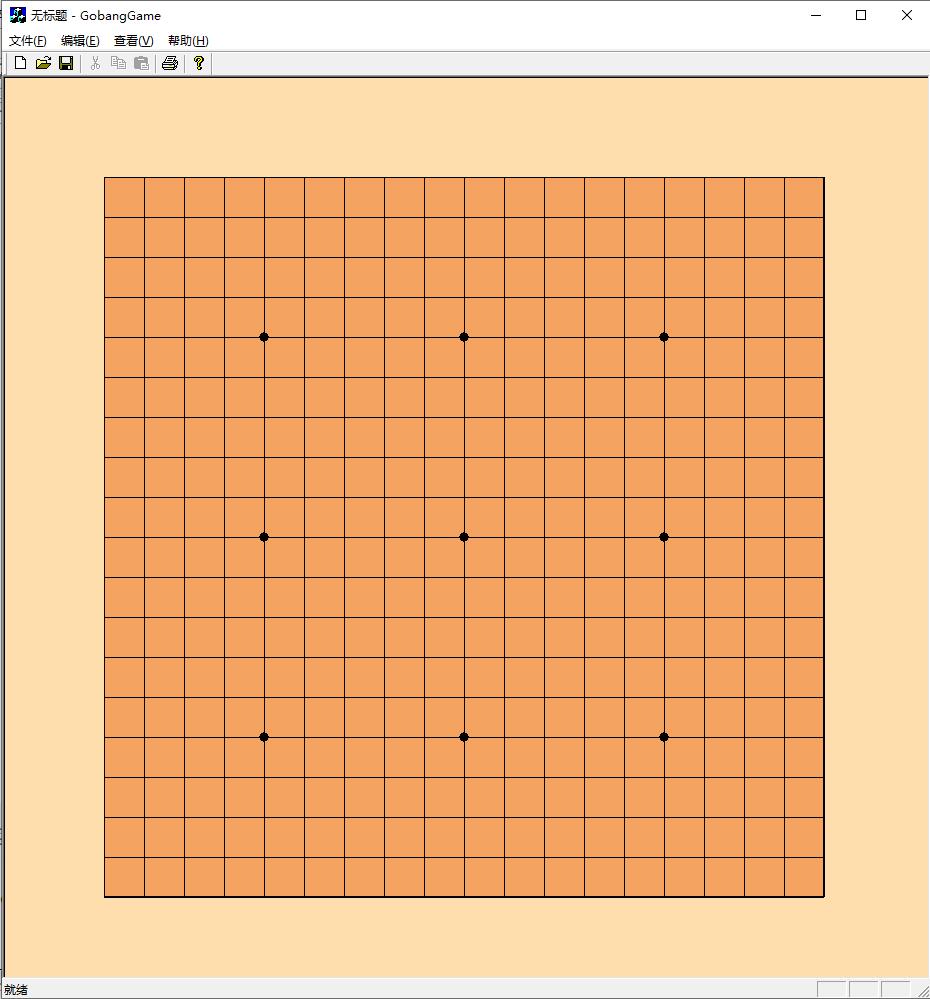Click the Copy toolbar icon

118,63
